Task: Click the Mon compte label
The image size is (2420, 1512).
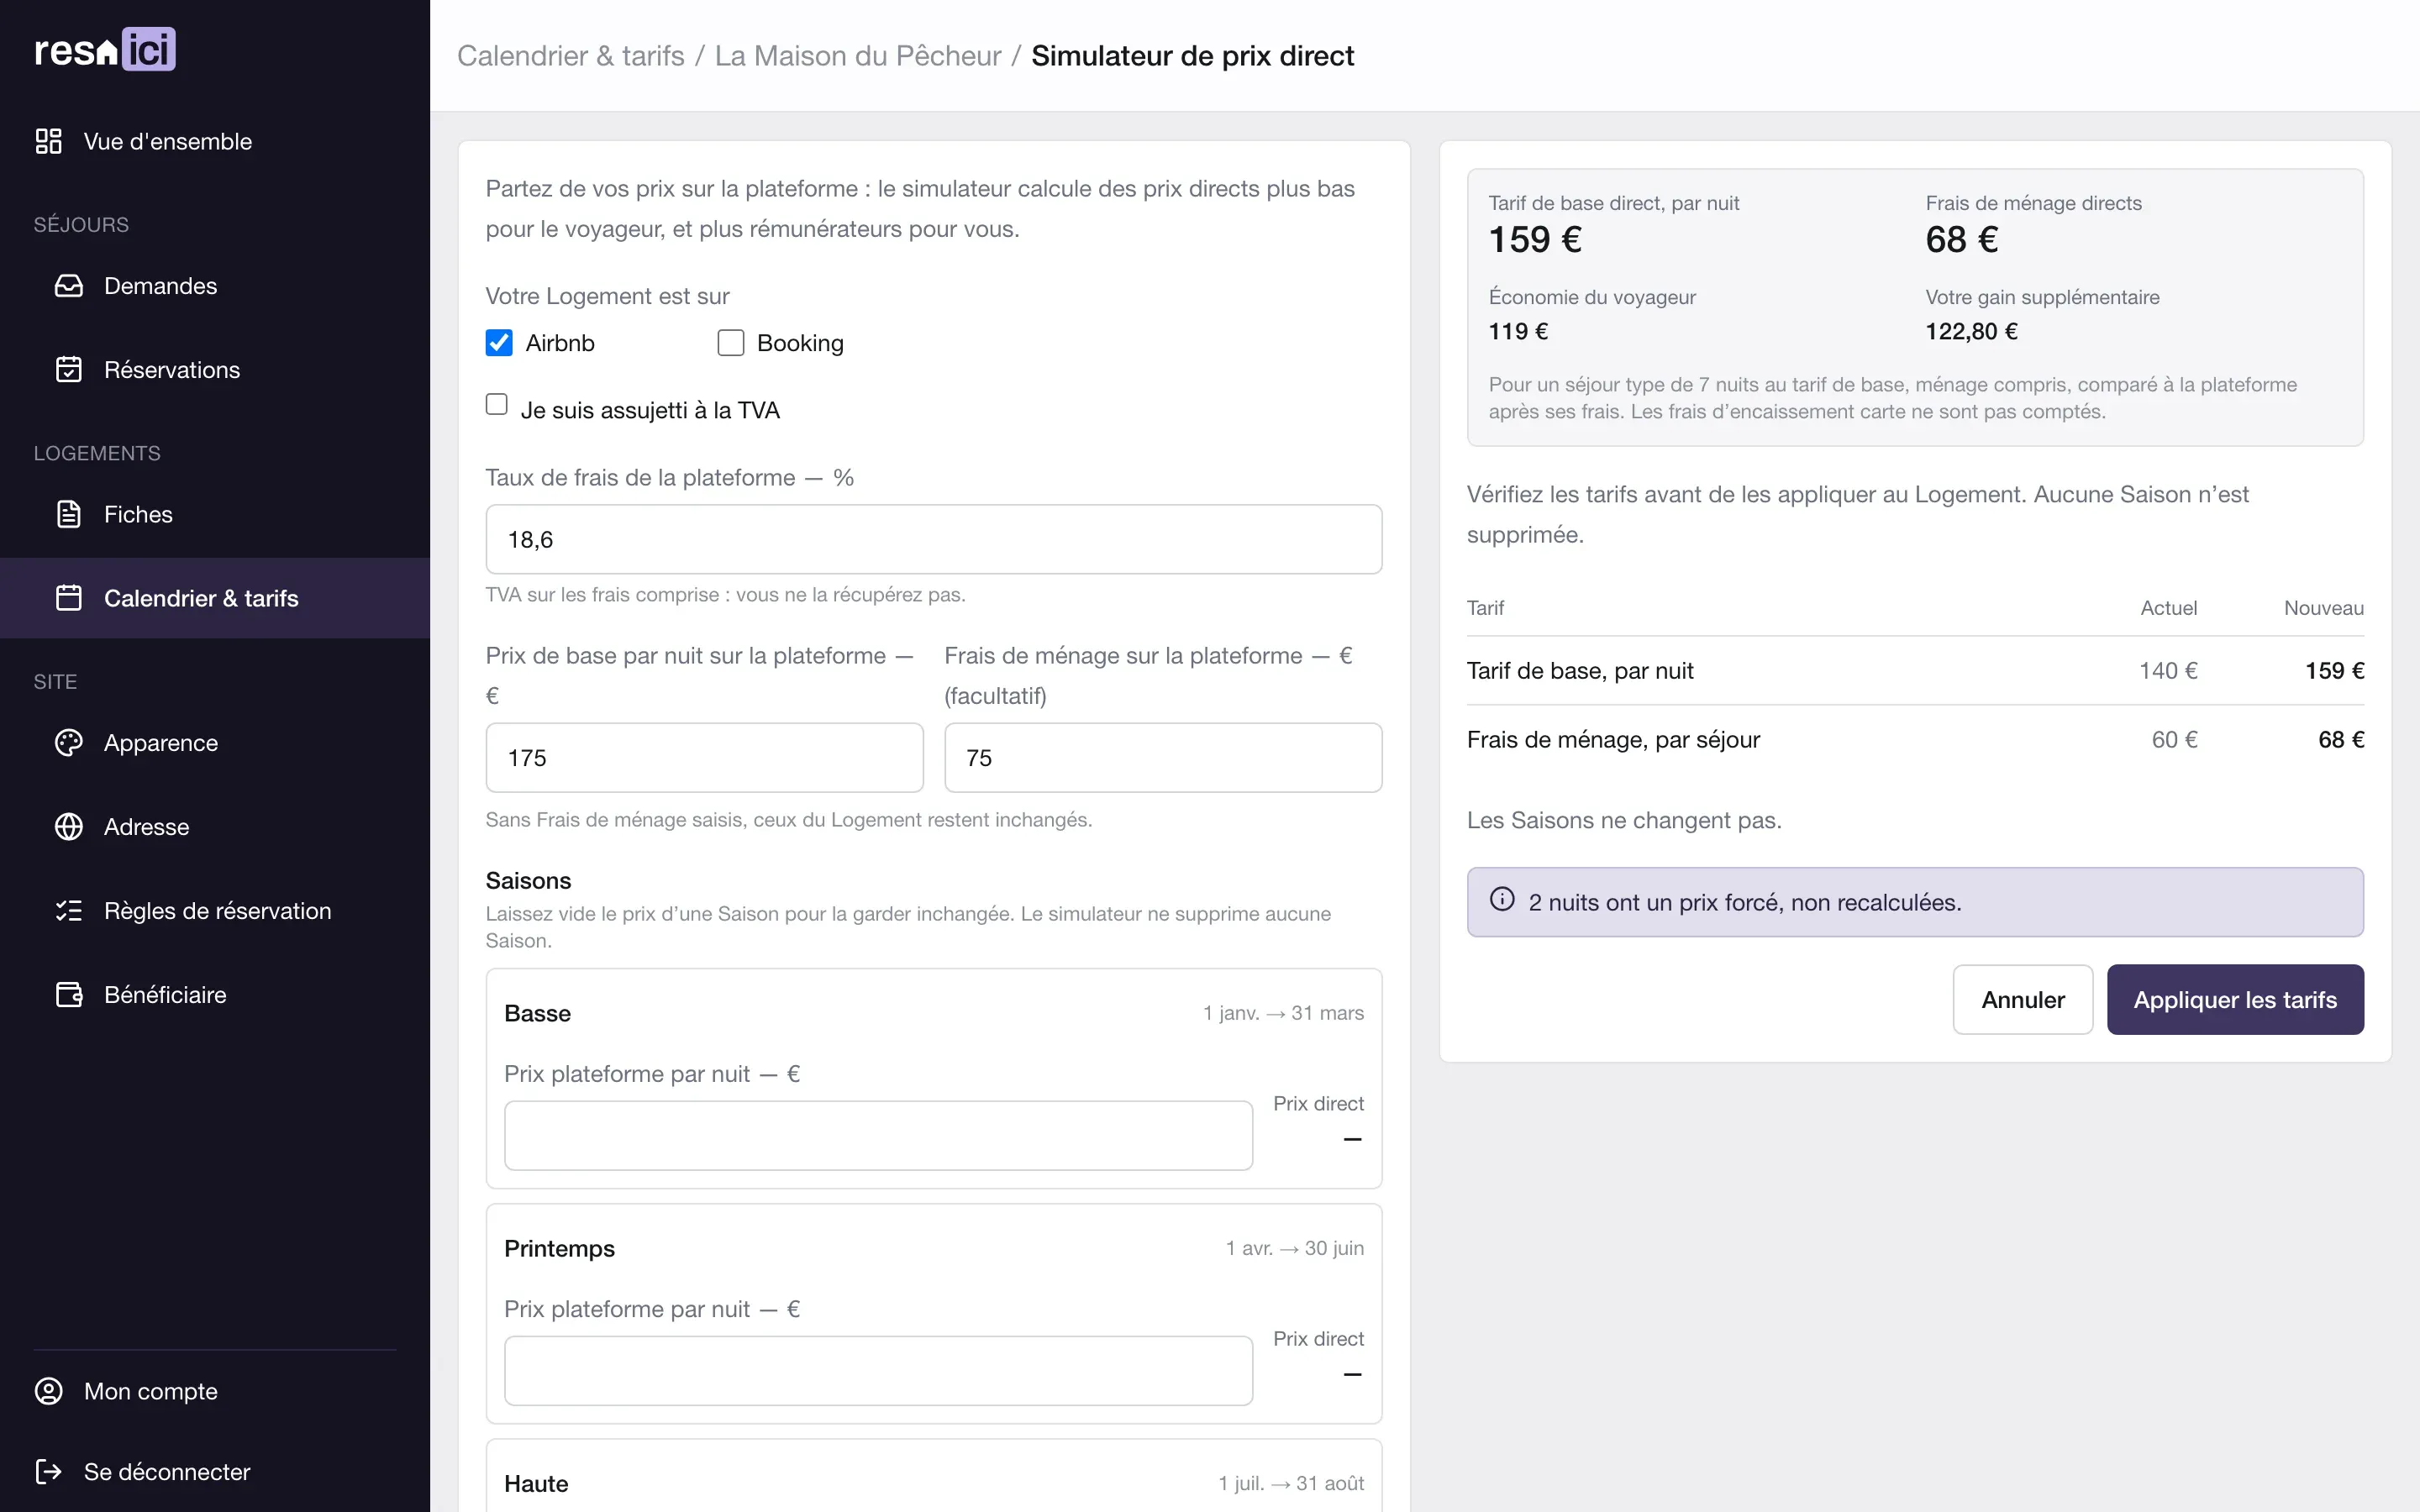Action: pyautogui.click(x=151, y=1391)
